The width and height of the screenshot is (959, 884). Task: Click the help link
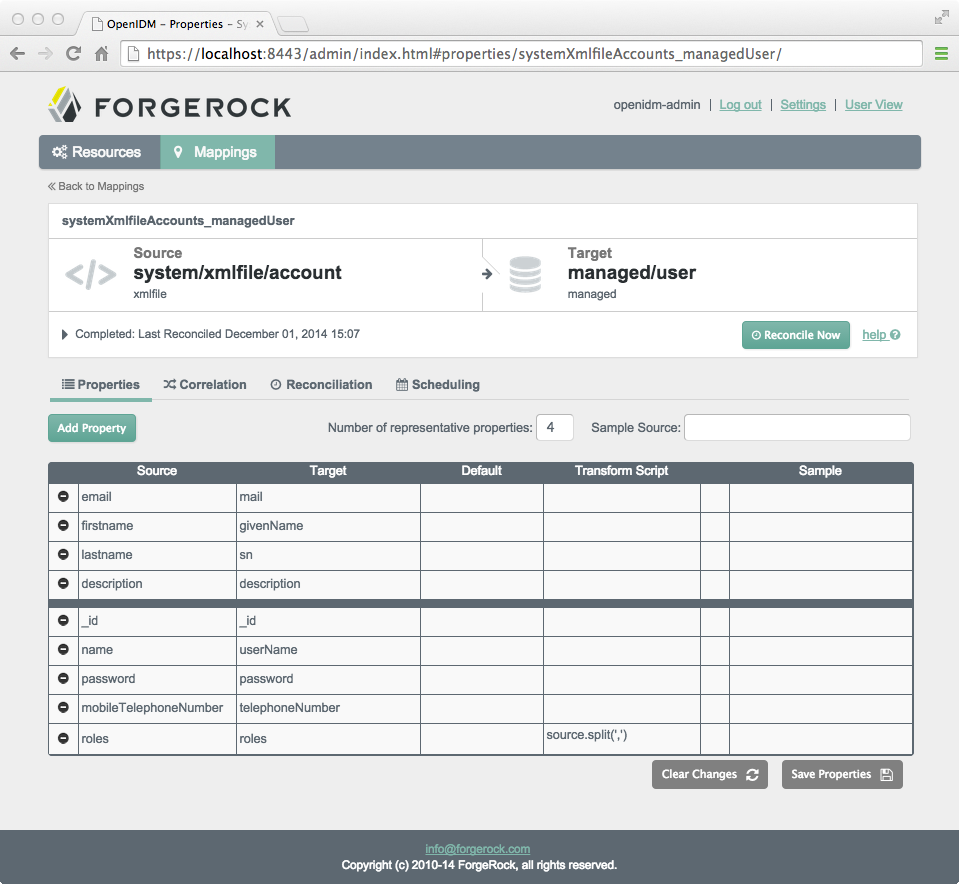click(x=881, y=335)
